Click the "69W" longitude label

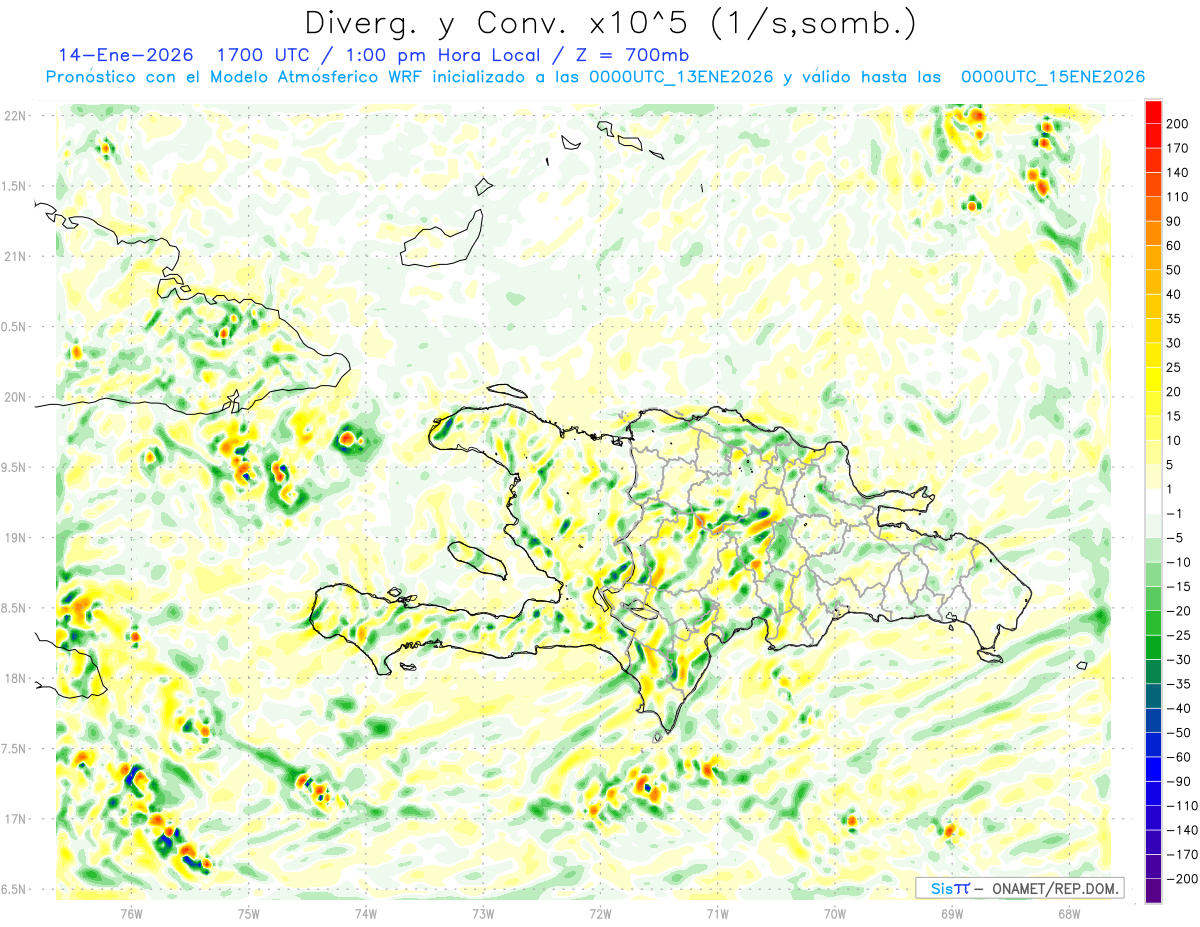951,913
